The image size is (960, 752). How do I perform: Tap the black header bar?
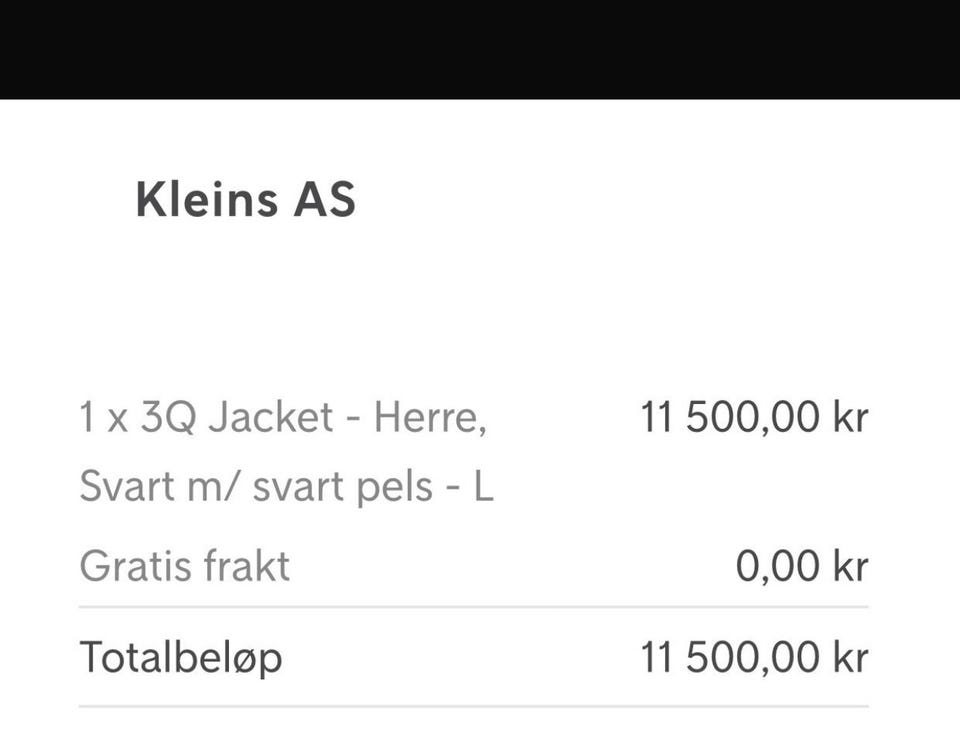(x=480, y=49)
